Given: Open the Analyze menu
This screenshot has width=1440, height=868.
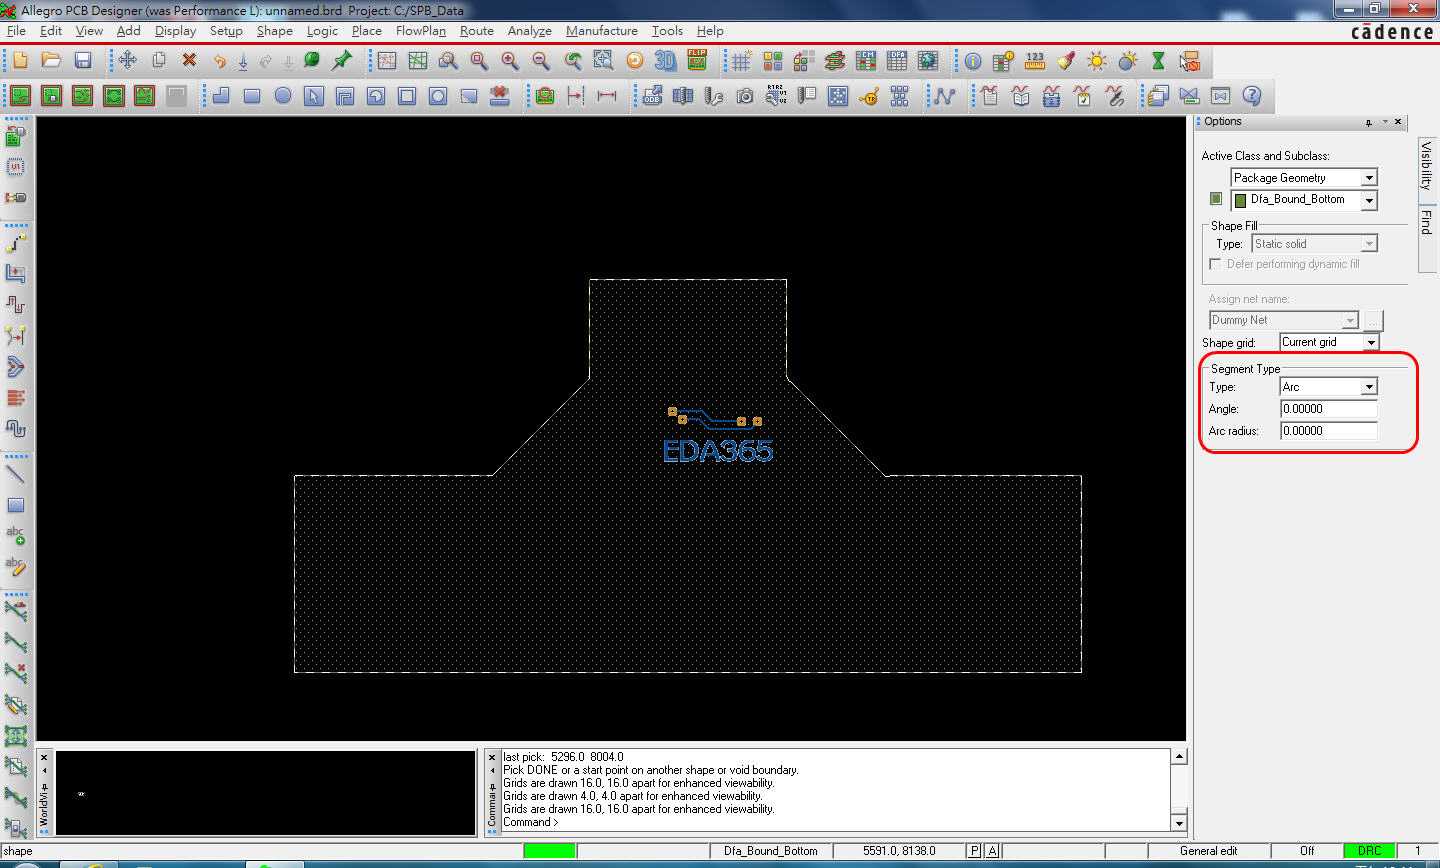Looking at the screenshot, I should coord(529,31).
